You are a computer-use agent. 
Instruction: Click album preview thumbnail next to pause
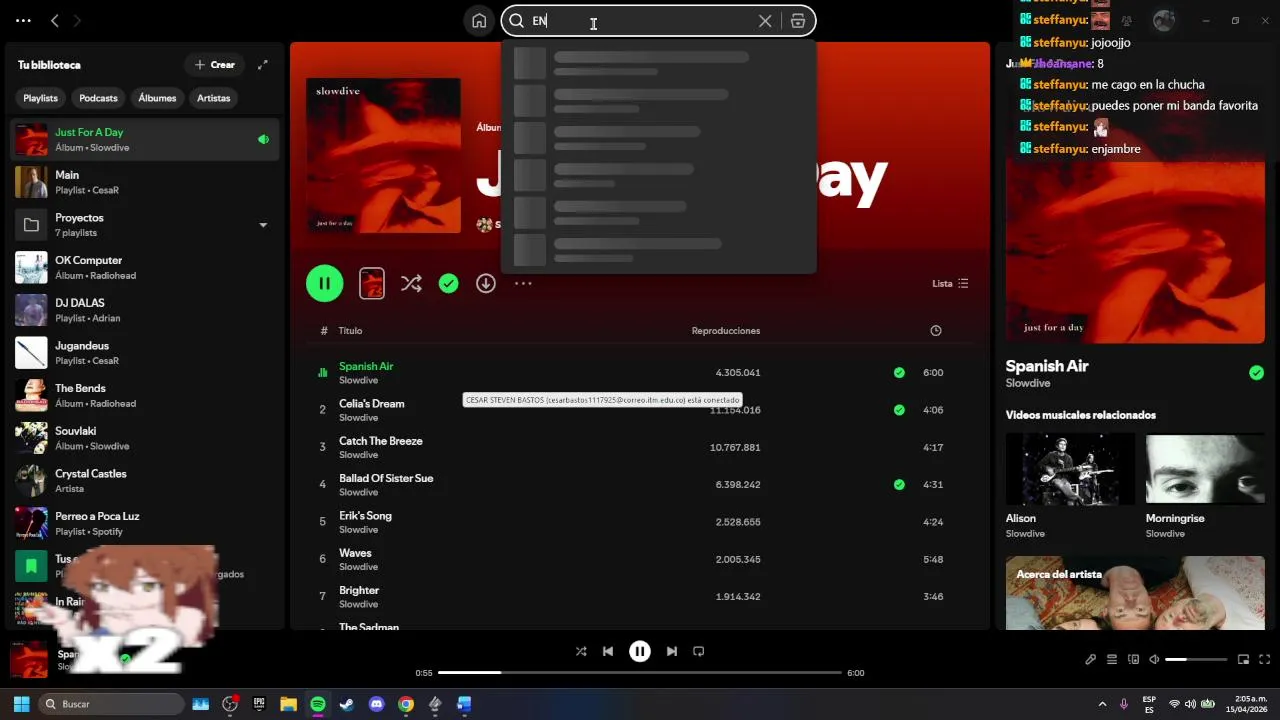(371, 283)
